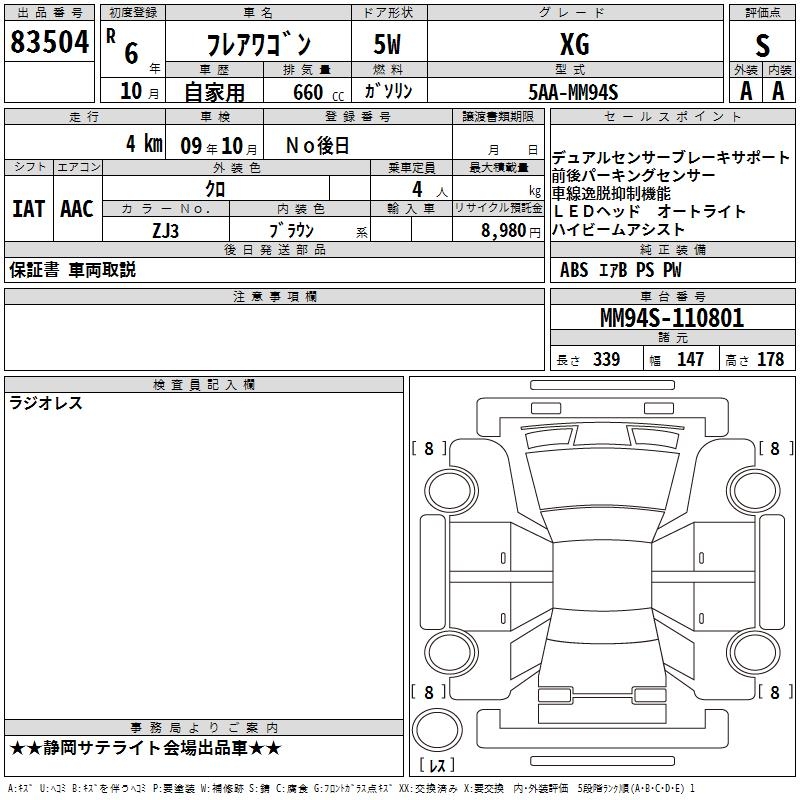
Task: Click the first registration month 10月
Action: pyautogui.click(x=140, y=91)
